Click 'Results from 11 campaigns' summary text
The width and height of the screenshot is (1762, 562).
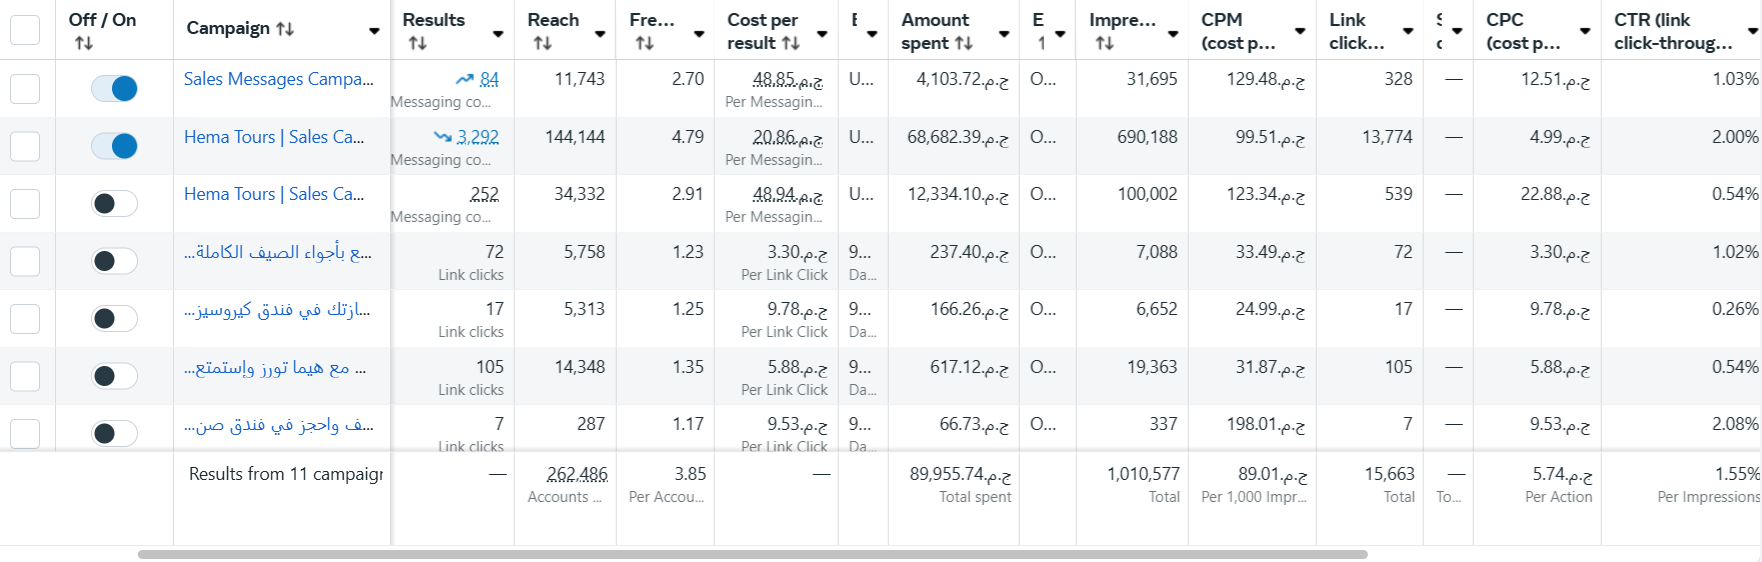[286, 474]
